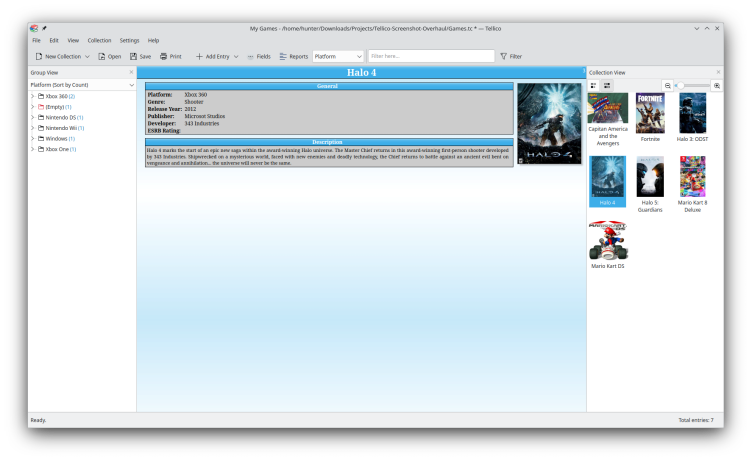Expand the Nintendo Wii group
752x461 pixels.
tap(32, 128)
